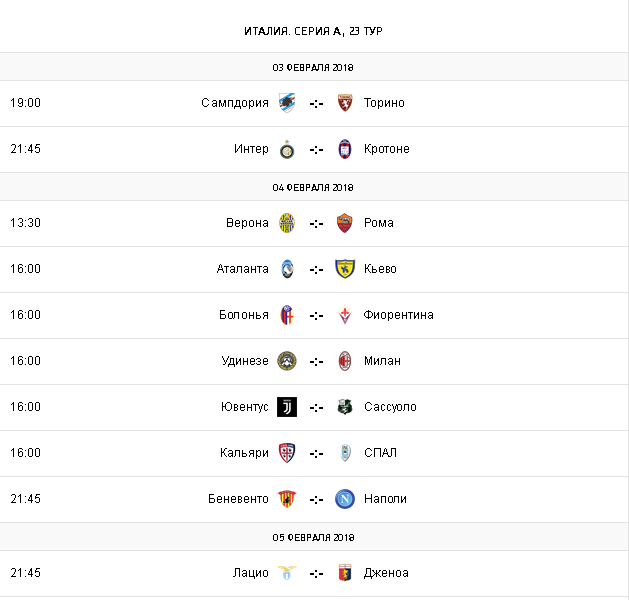Viewport: 629px width, 600px height.
Task: Click the Milan club crest
Action: tap(345, 361)
